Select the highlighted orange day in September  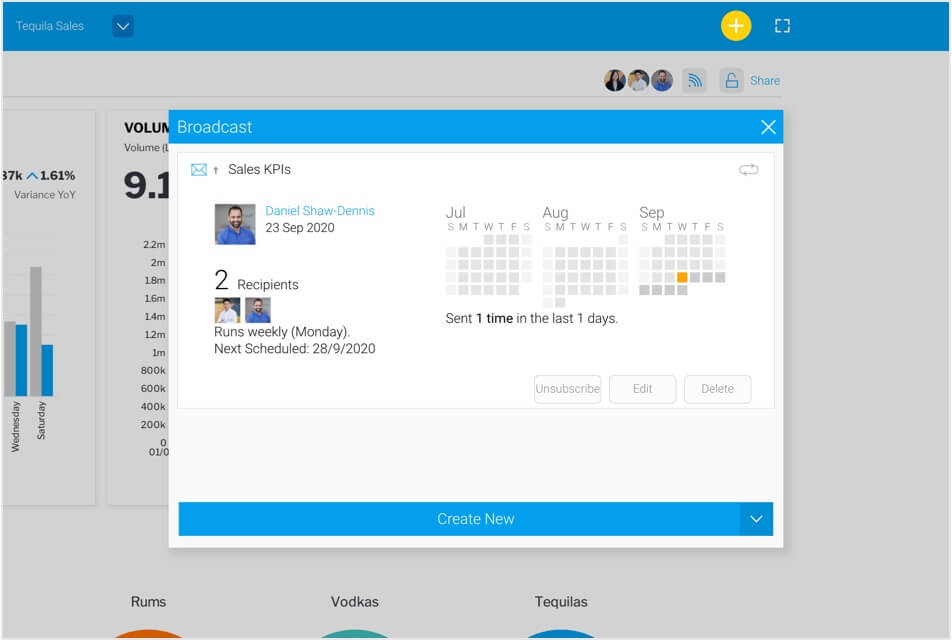[x=682, y=276]
